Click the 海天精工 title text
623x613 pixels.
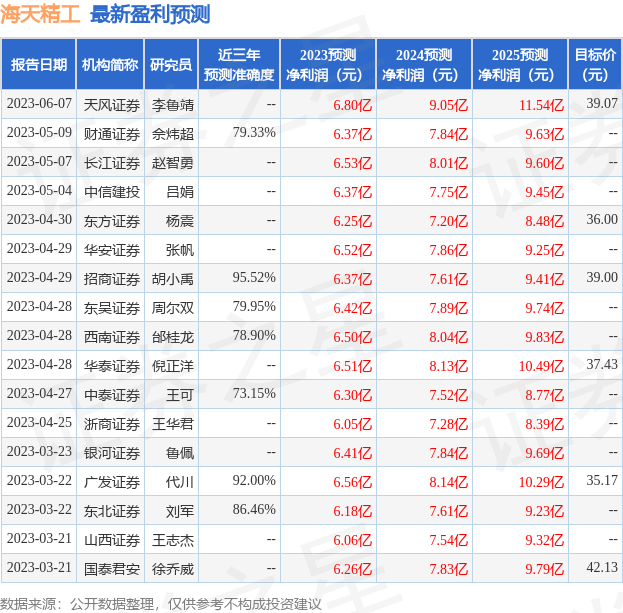pyautogui.click(x=40, y=14)
